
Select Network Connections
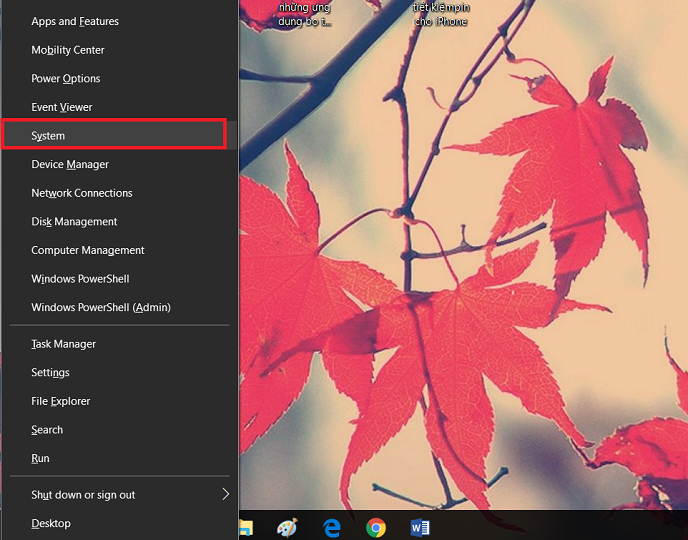tap(82, 193)
